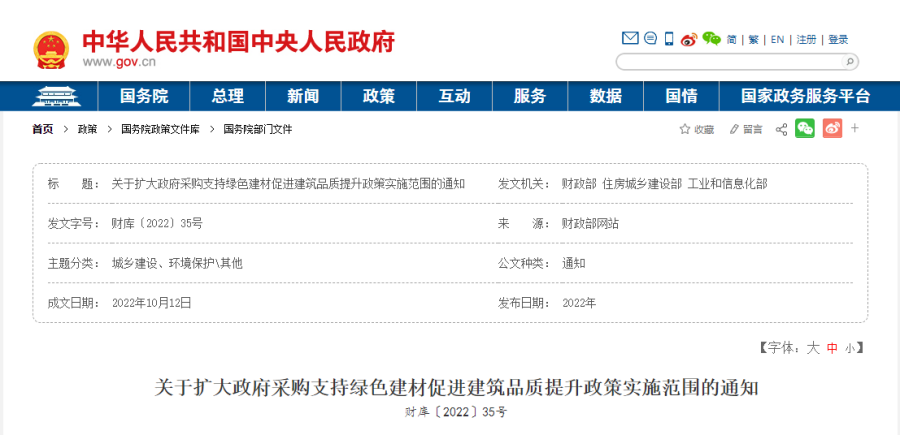The image size is (900, 435).
Task: Set font size to 小
Action: (849, 348)
